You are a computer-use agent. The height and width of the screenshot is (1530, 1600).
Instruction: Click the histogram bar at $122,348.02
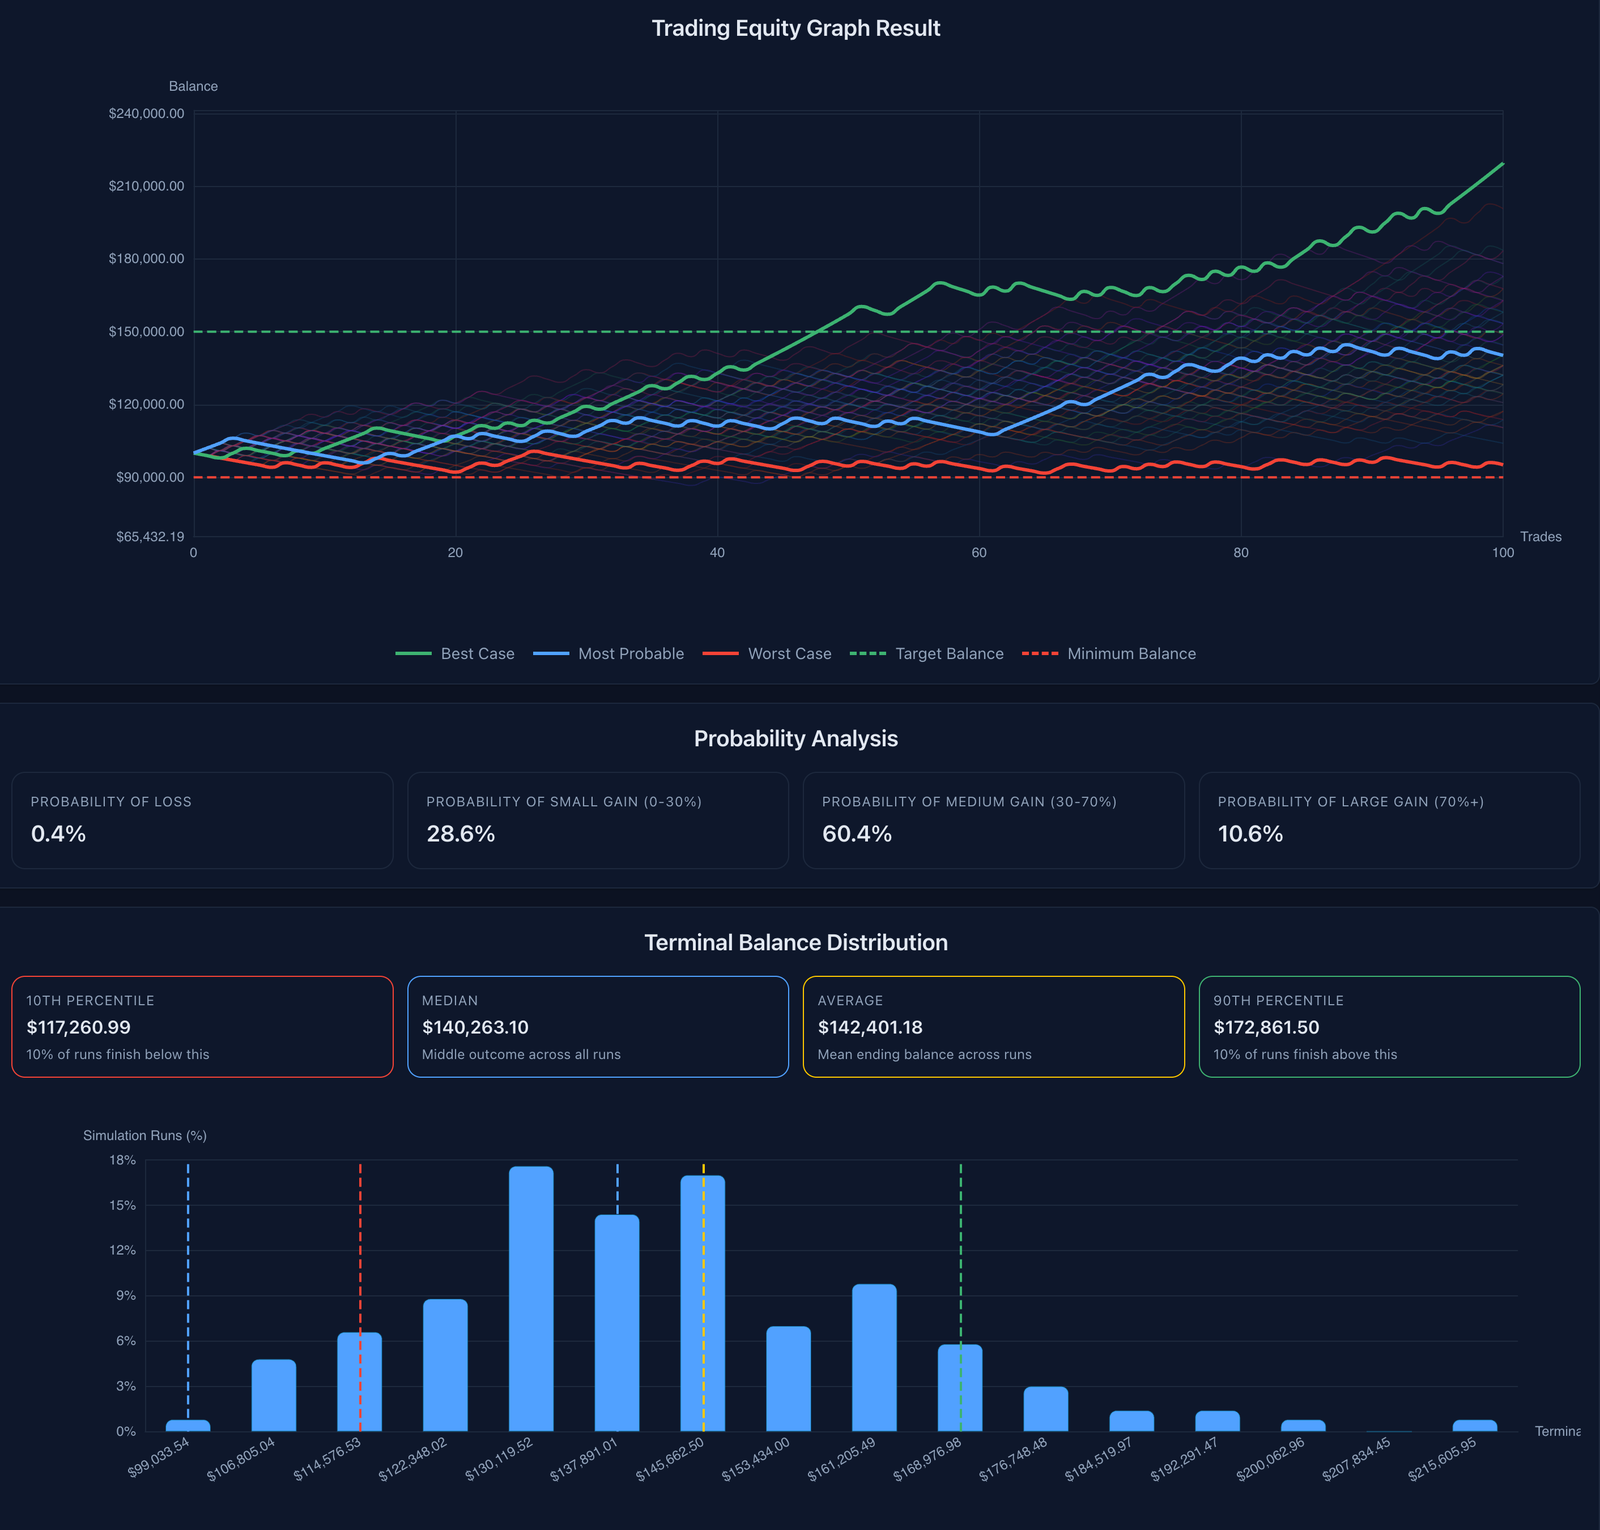point(445,1366)
